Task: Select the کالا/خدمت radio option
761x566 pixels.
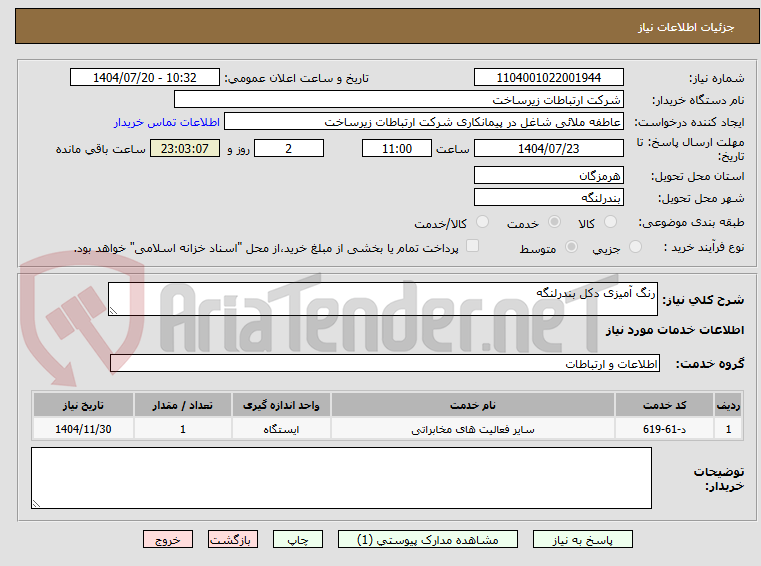Action: pos(482,222)
